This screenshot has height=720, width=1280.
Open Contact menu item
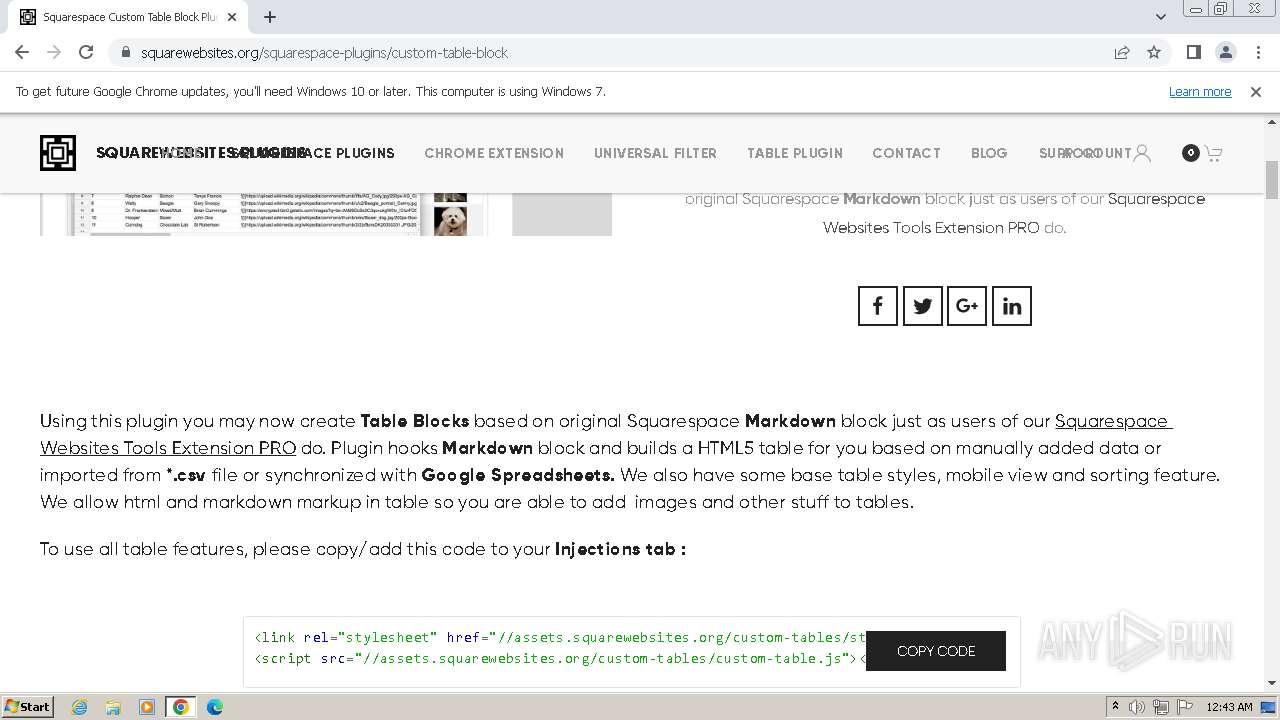point(906,153)
